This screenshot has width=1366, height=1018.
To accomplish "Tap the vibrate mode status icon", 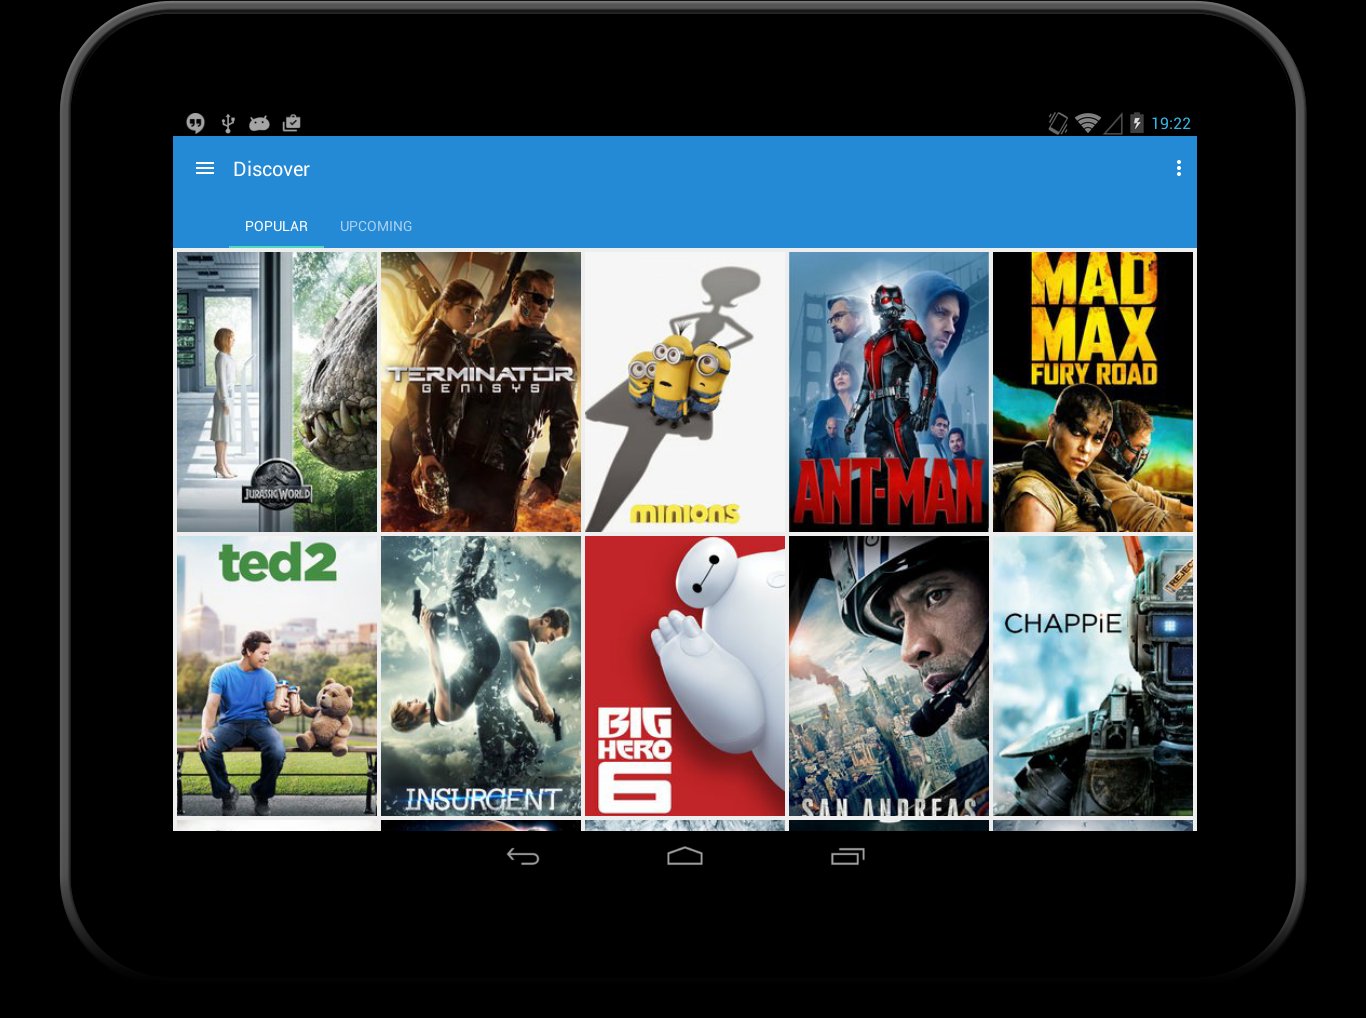I will point(1057,122).
